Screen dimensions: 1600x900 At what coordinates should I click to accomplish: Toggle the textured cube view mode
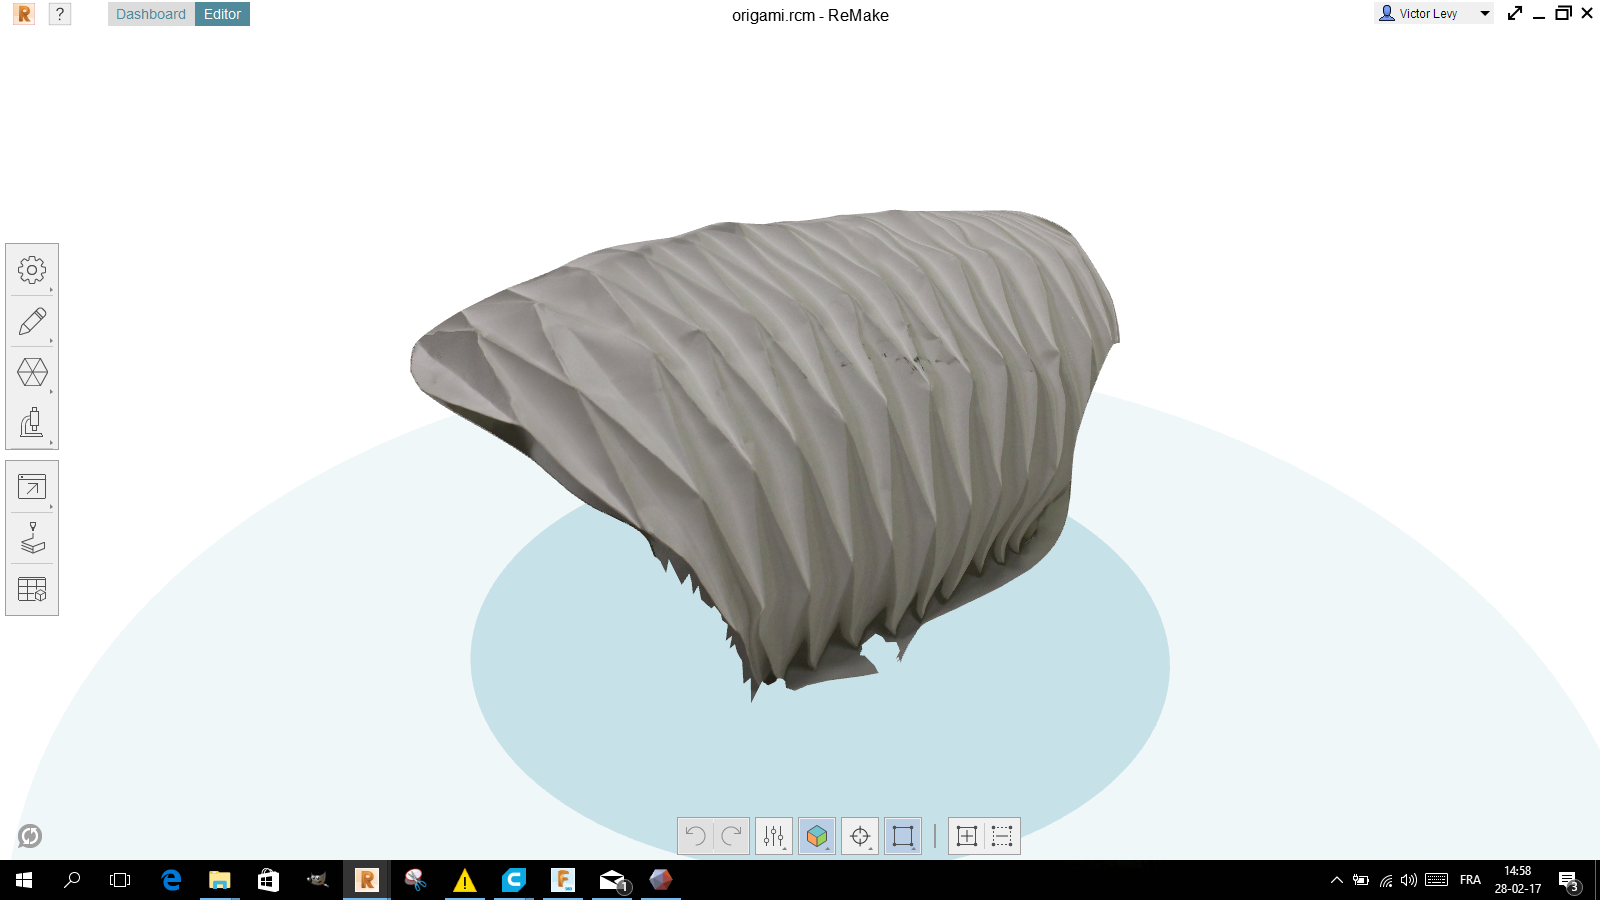pyautogui.click(x=817, y=836)
